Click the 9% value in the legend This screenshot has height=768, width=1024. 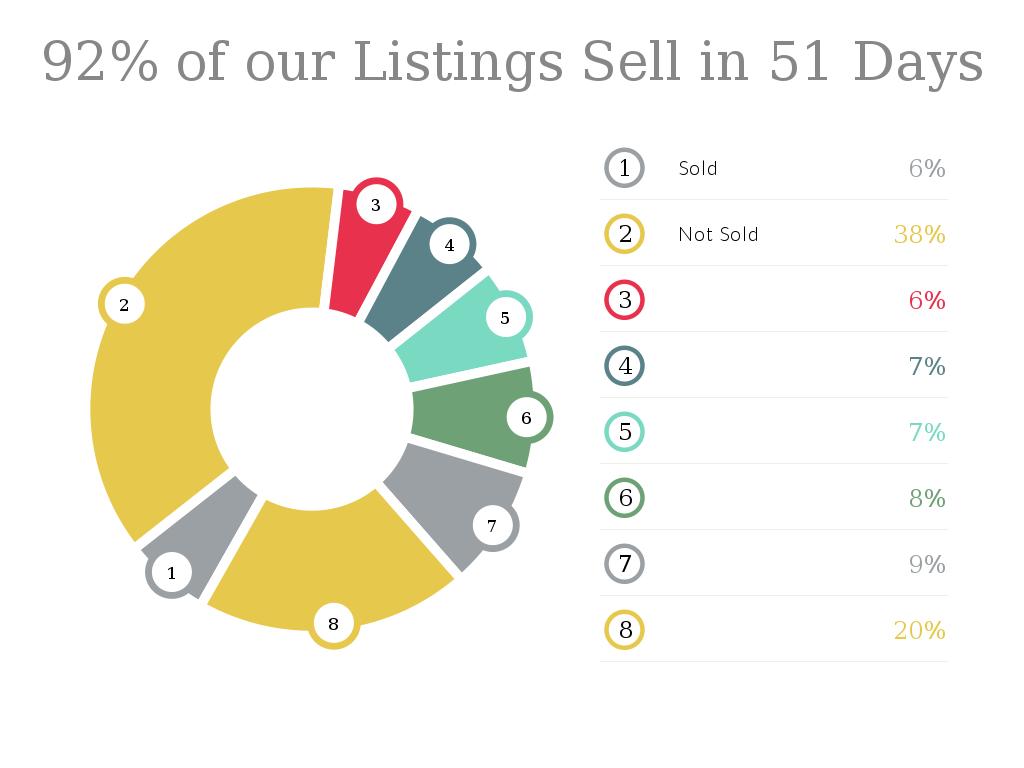pos(927,564)
